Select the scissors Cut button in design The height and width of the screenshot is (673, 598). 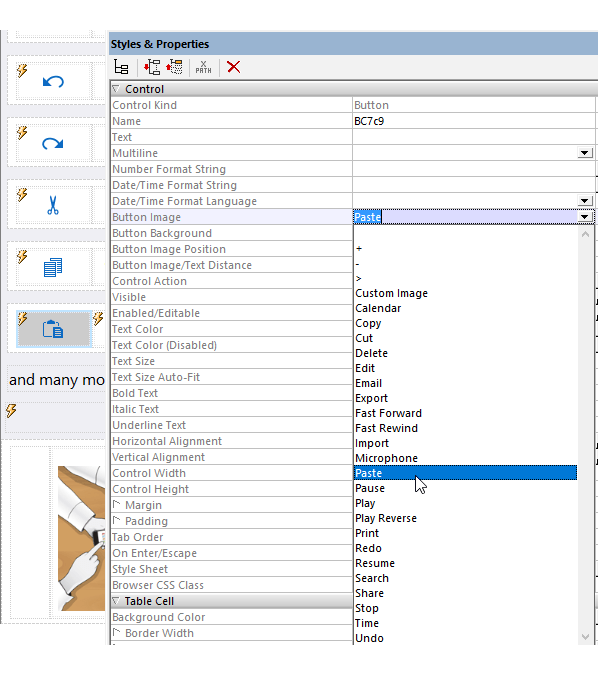coord(54,205)
